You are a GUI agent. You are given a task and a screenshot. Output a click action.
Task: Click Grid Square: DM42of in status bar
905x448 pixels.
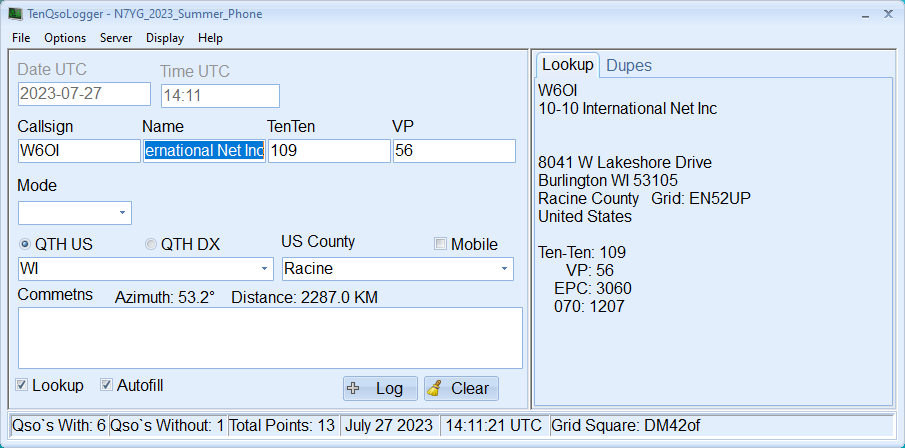(626, 426)
